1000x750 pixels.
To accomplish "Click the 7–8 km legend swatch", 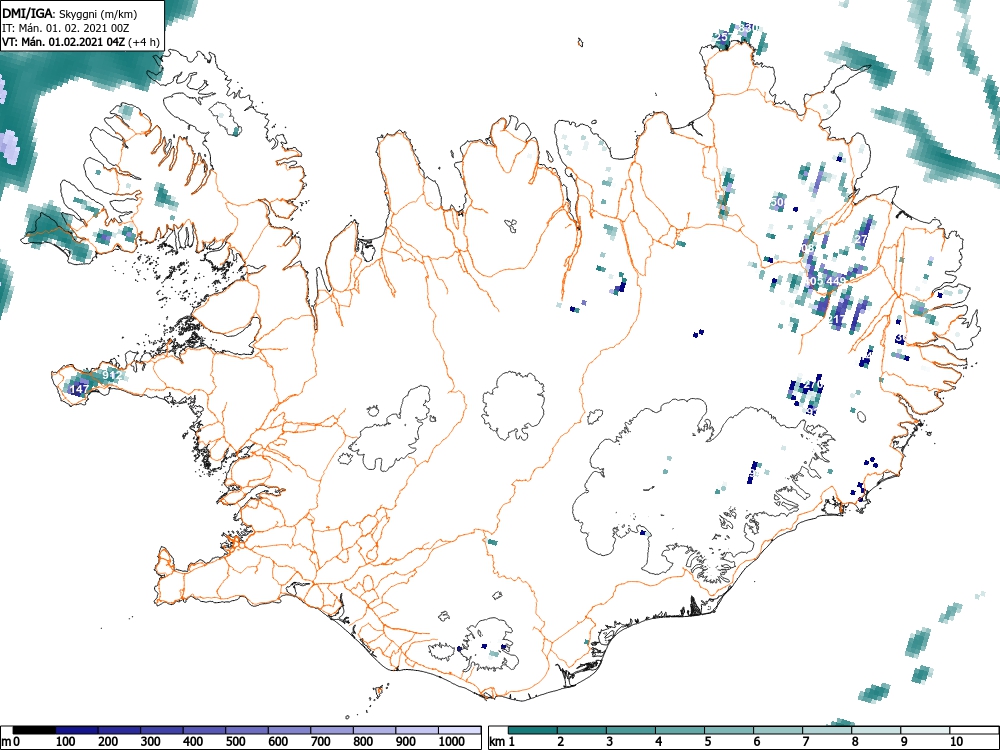I will 827,730.
